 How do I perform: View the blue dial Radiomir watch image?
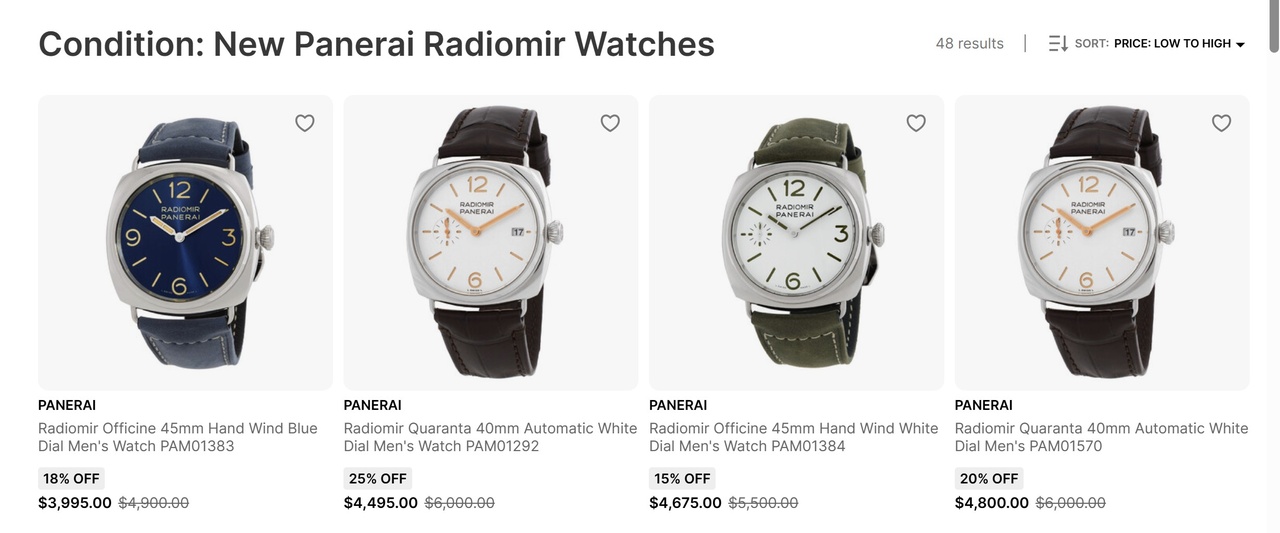185,243
